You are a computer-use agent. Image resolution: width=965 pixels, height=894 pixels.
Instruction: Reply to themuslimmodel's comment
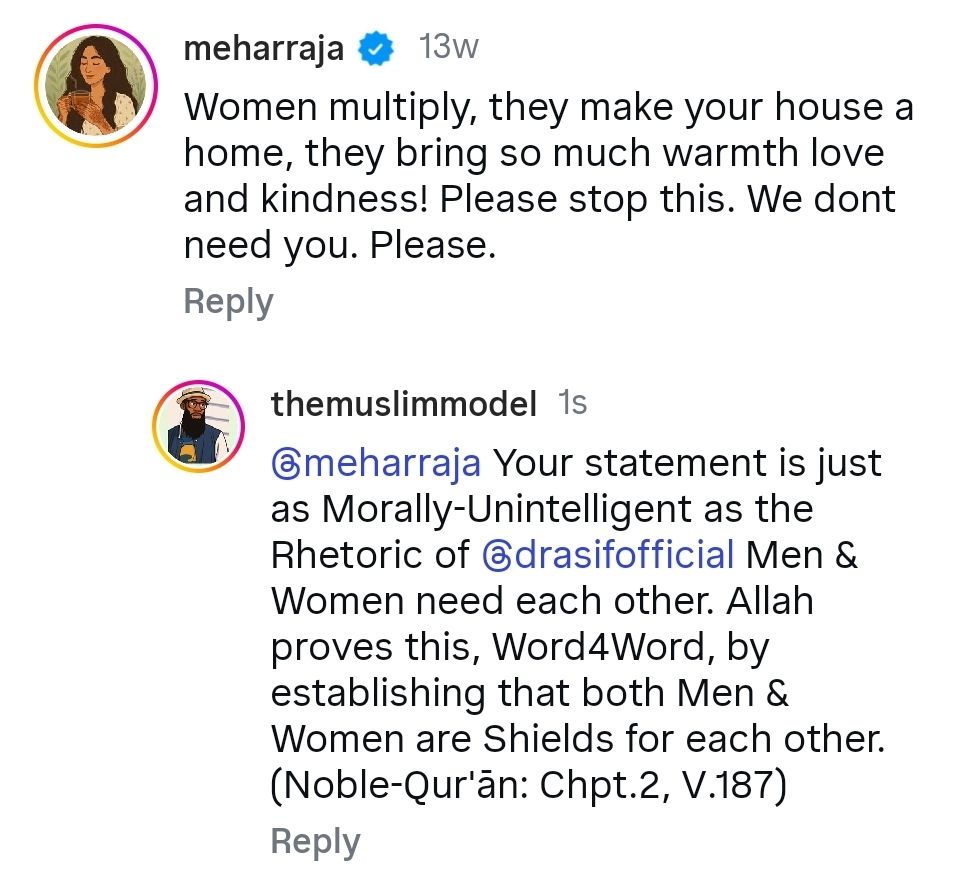[x=315, y=841]
